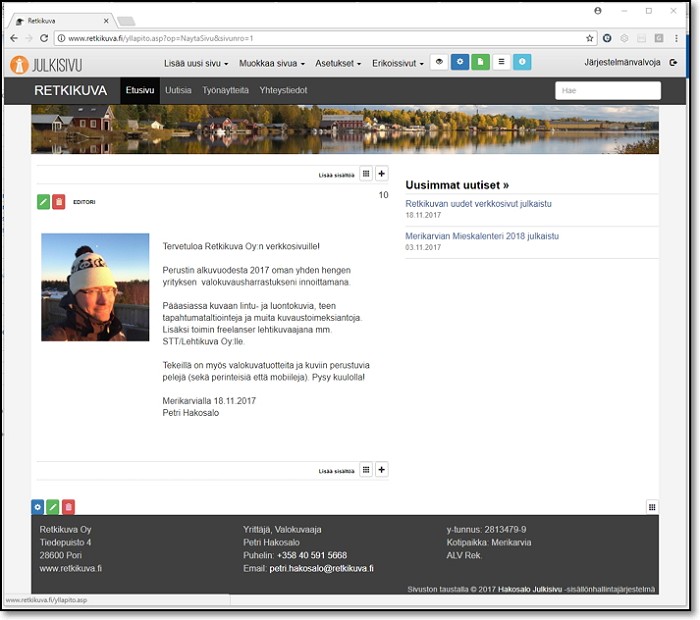Click the 'y-tunnus: 2813479-9' footer text

(x=486, y=529)
